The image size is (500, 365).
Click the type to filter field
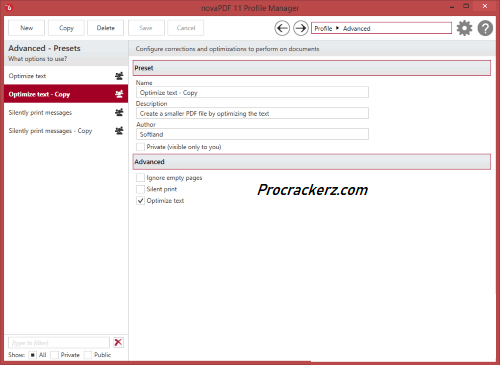[x=59, y=343]
